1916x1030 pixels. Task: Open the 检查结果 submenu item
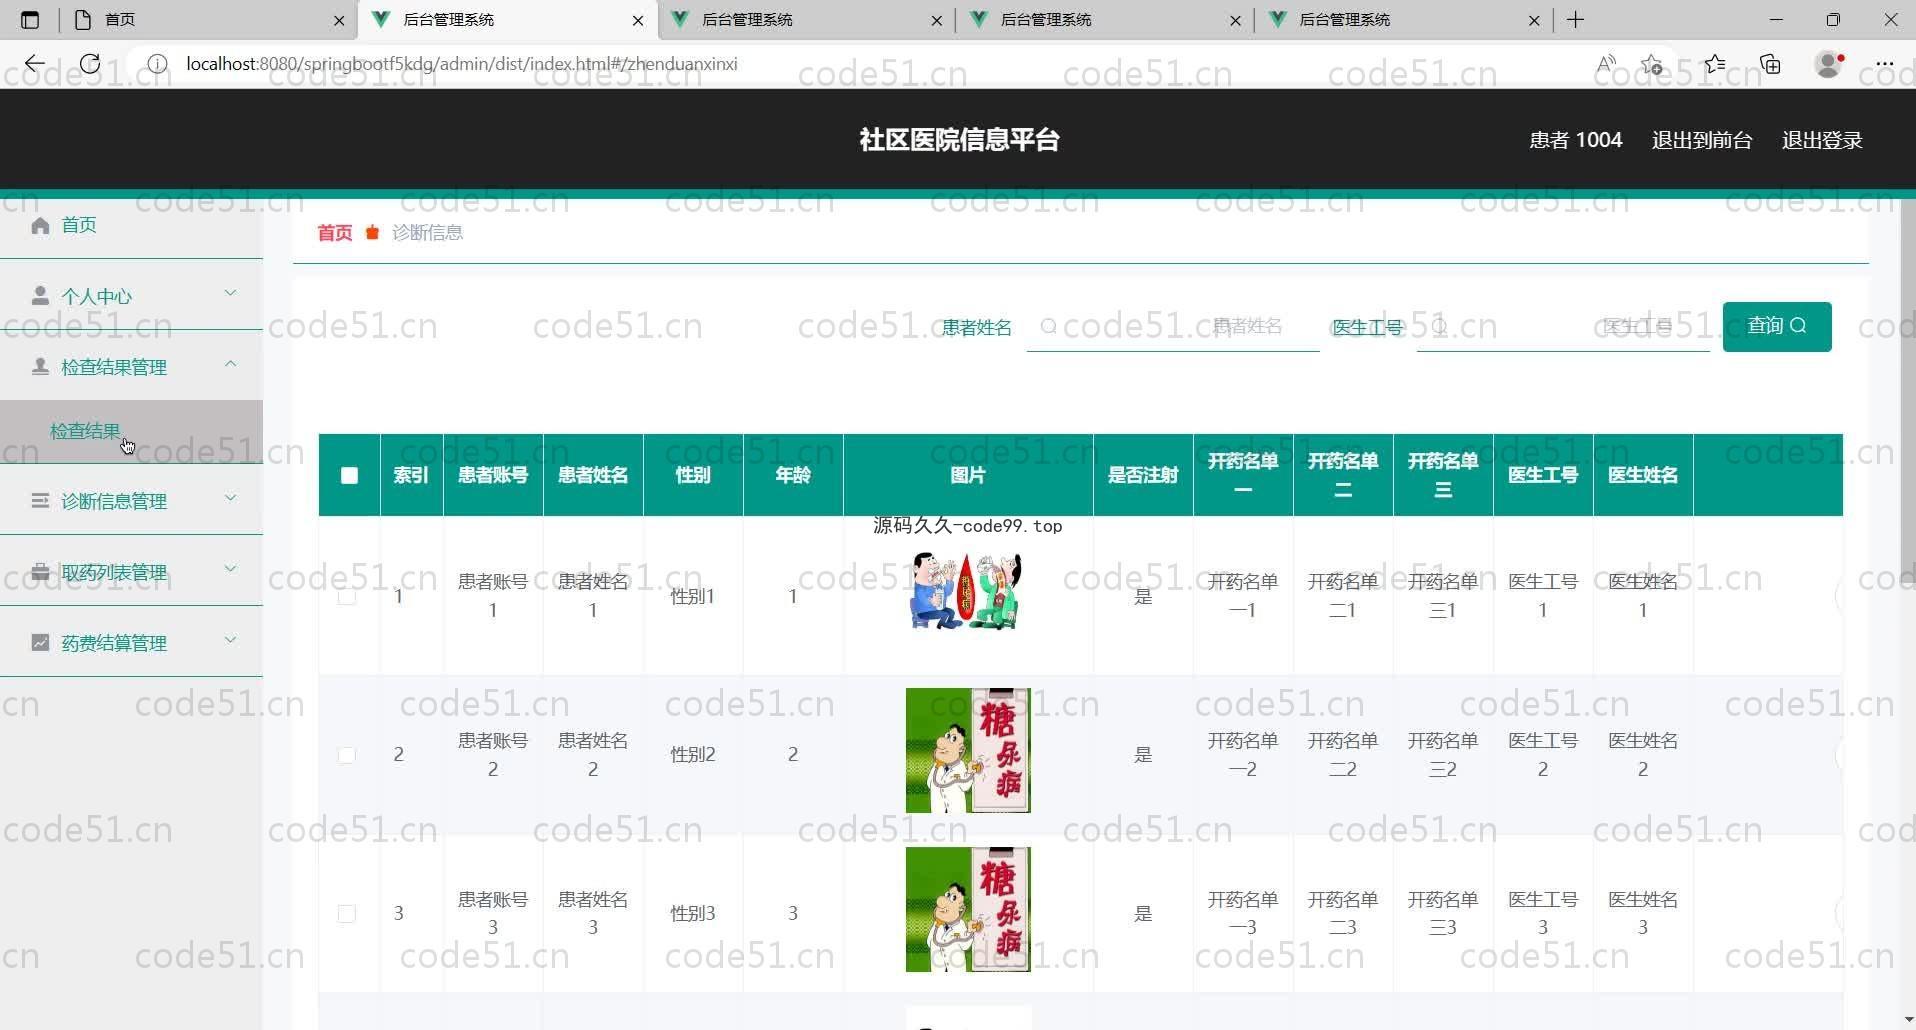(x=131, y=432)
